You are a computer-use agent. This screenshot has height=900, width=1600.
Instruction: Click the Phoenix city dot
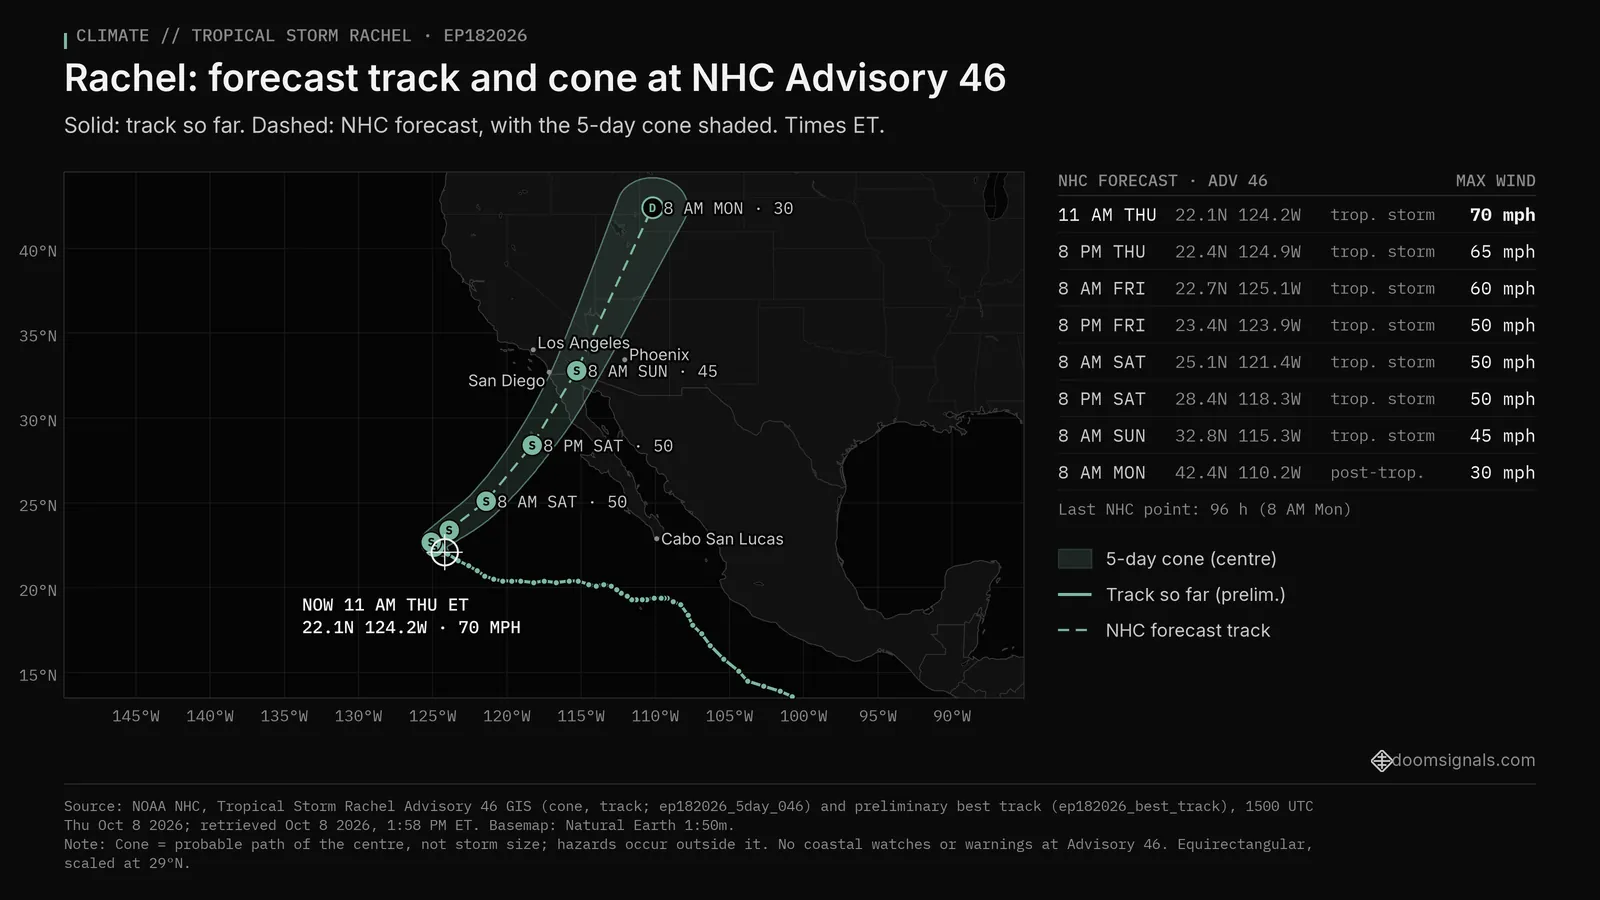click(625, 359)
